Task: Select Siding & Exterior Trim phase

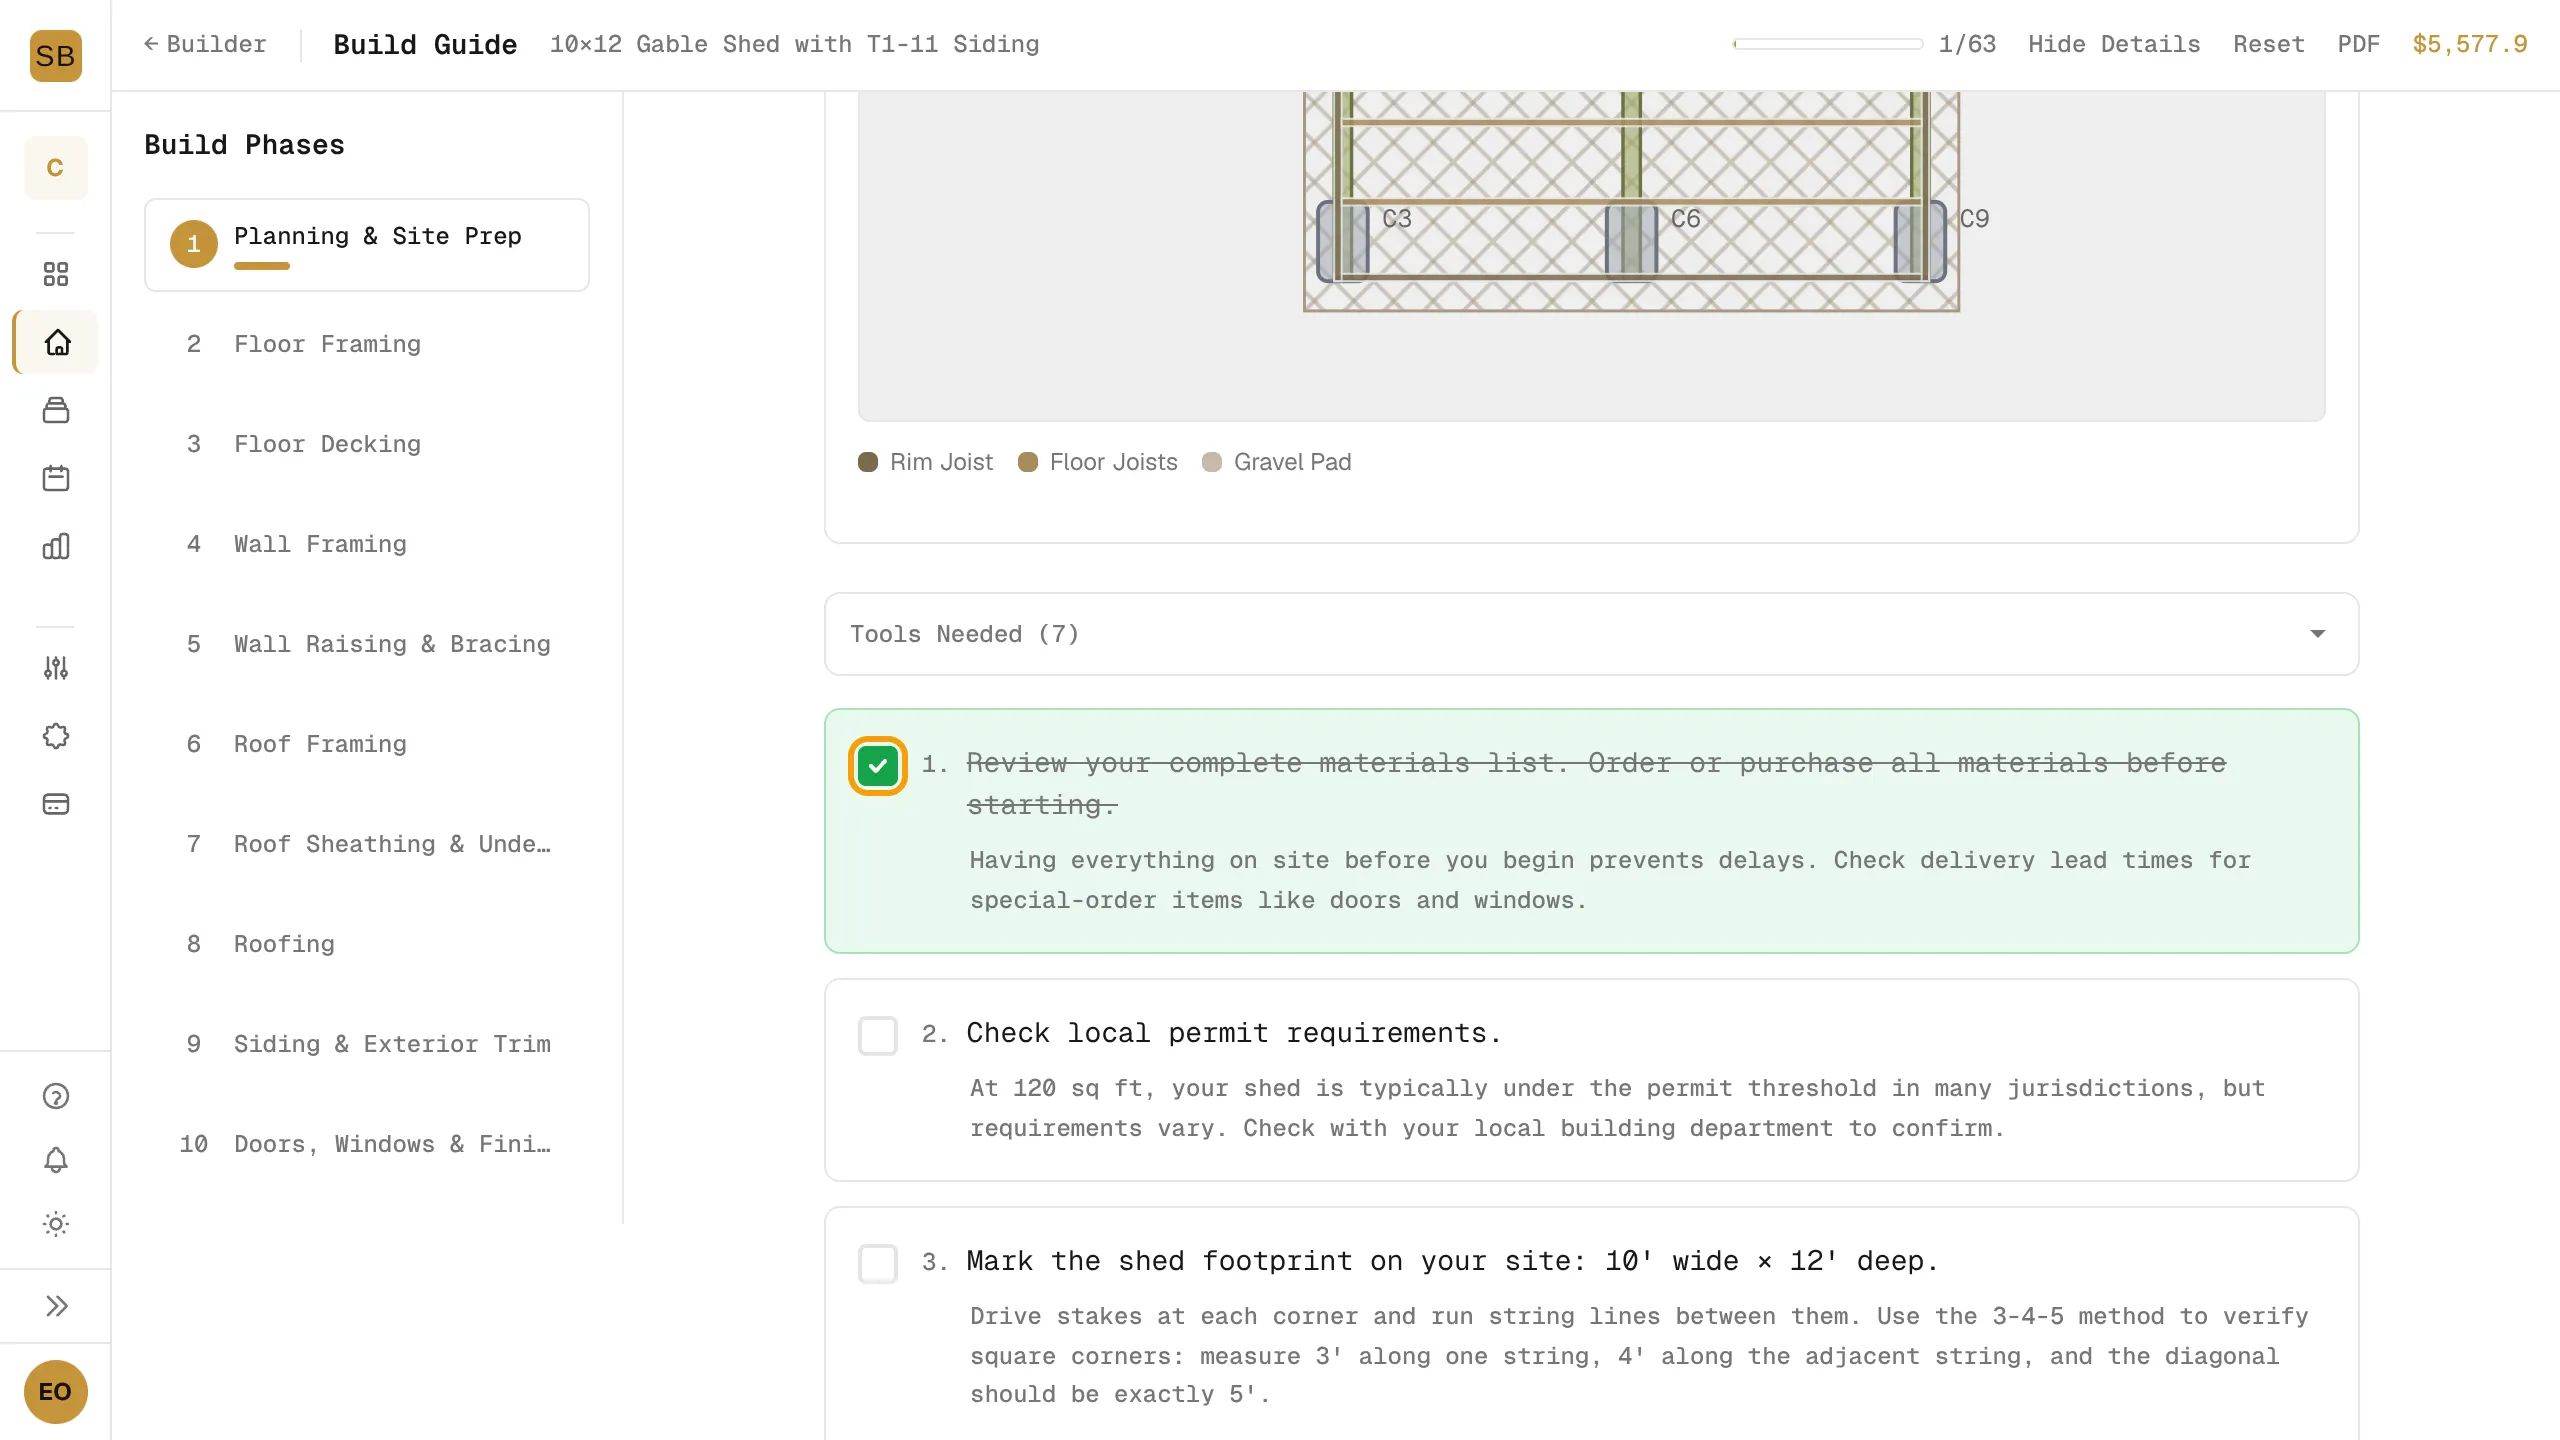Action: [x=367, y=1044]
